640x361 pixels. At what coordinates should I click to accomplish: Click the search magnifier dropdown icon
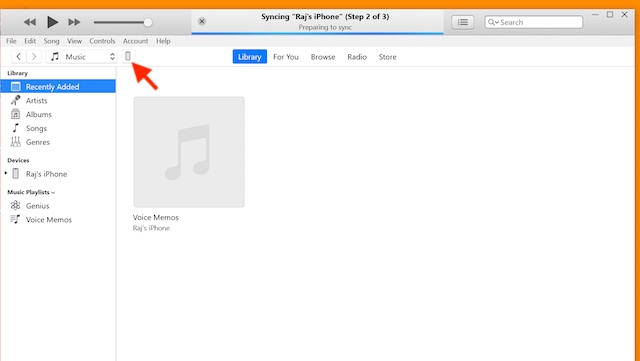click(493, 22)
